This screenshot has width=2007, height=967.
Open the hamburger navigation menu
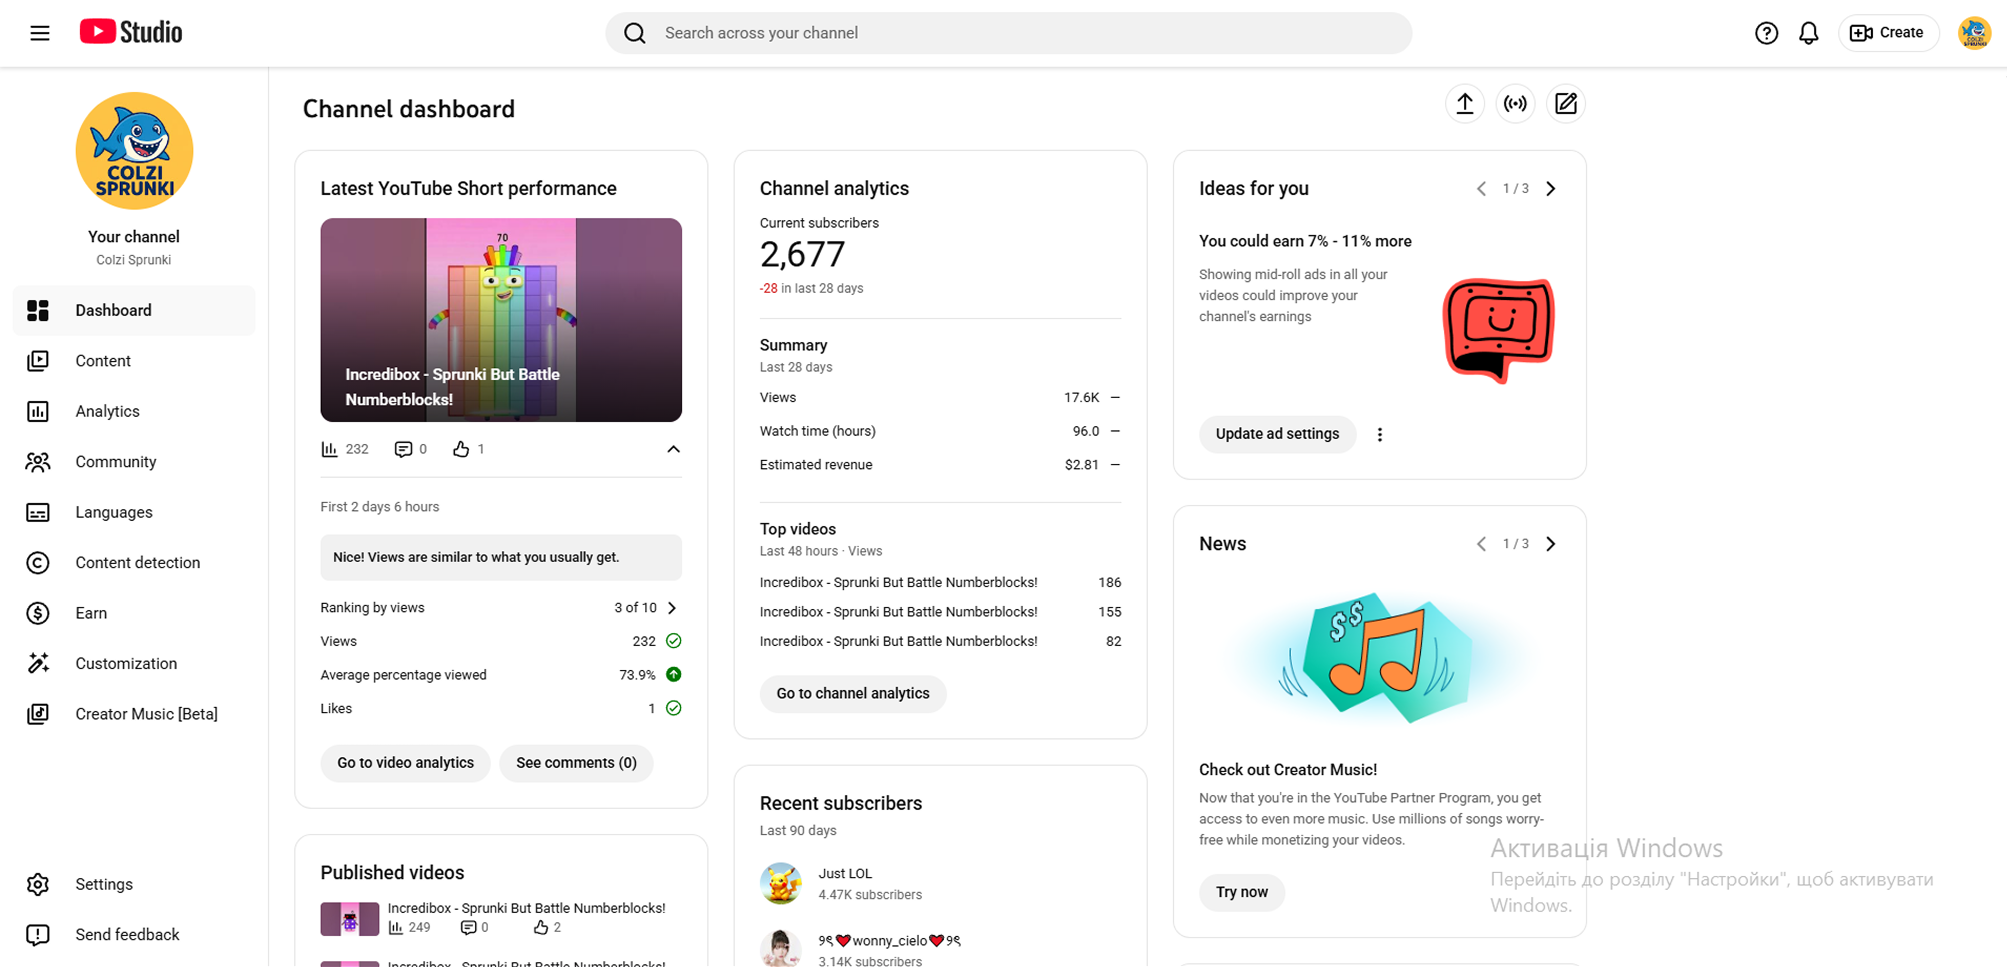click(40, 33)
